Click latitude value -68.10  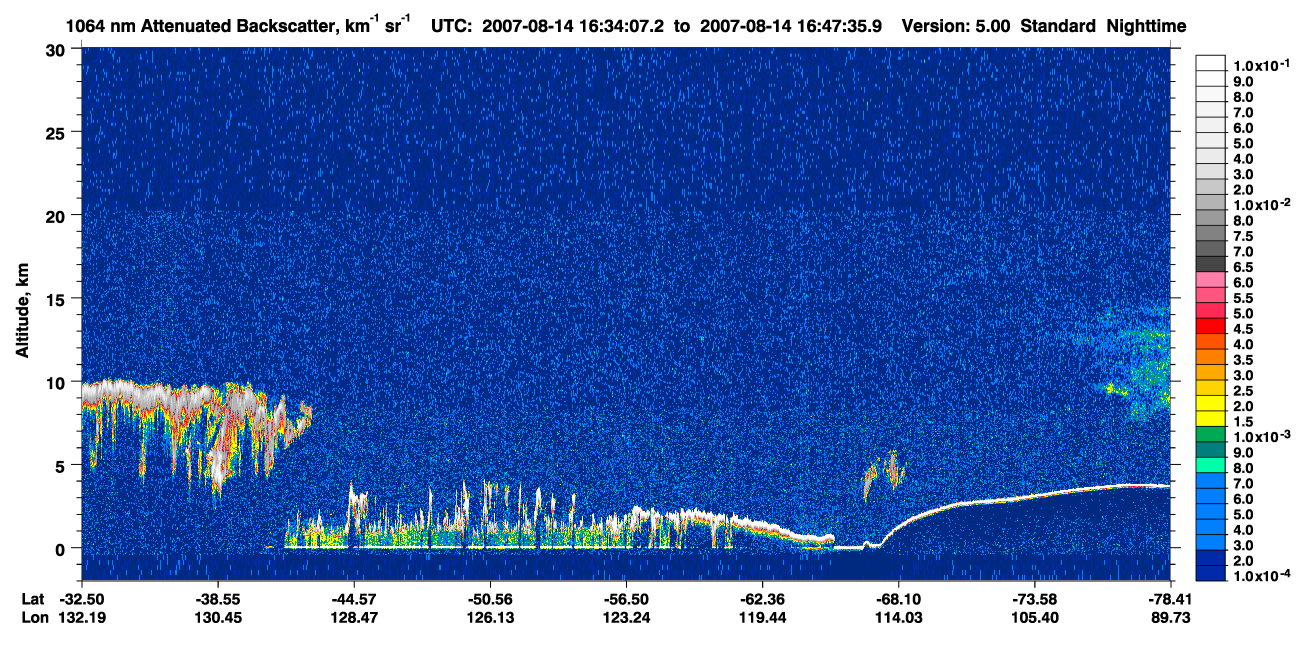(x=898, y=598)
